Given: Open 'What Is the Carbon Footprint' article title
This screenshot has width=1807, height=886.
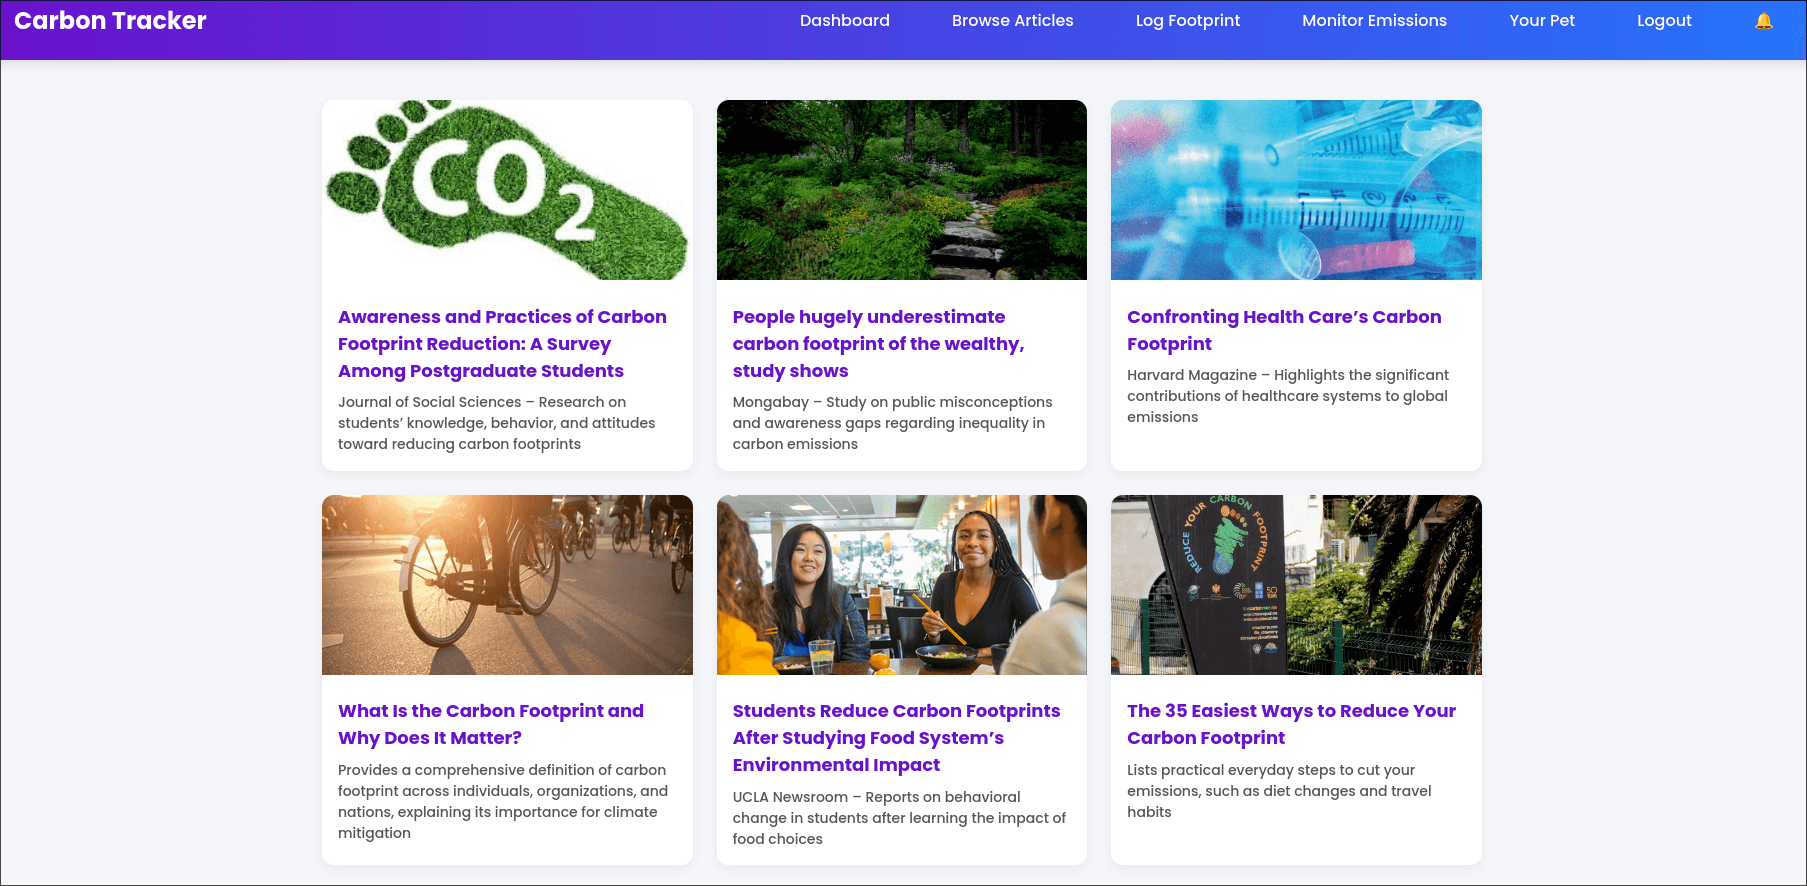Looking at the screenshot, I should pos(491,724).
